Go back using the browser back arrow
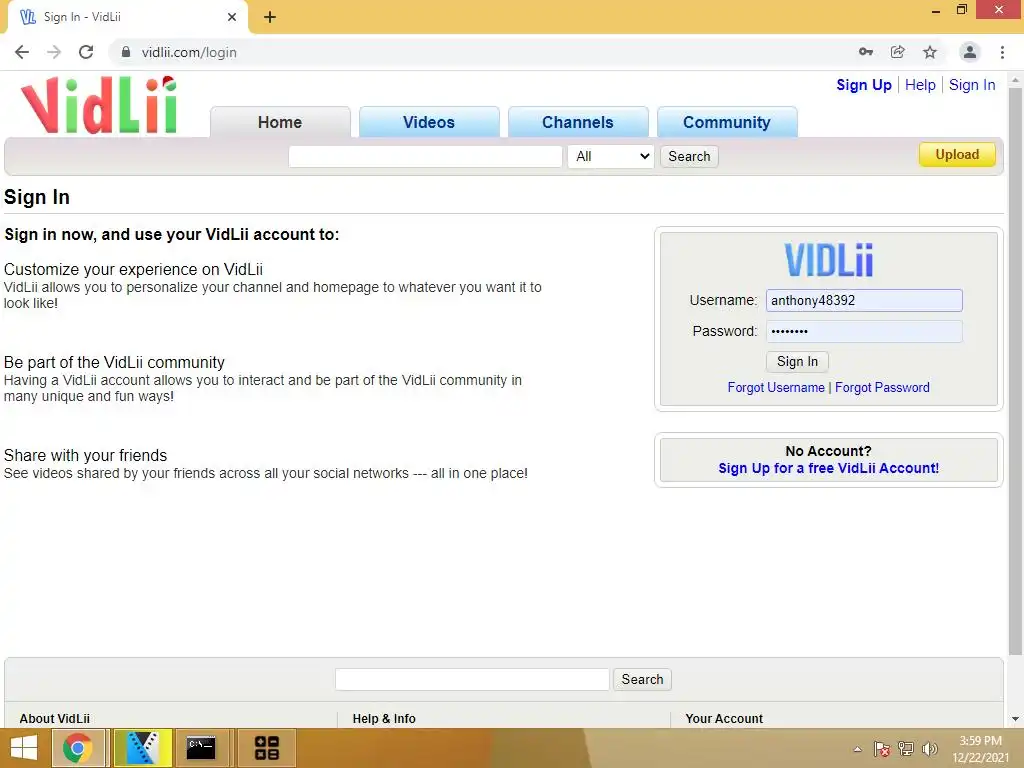Screen dimensions: 1024x768 pos(22,52)
